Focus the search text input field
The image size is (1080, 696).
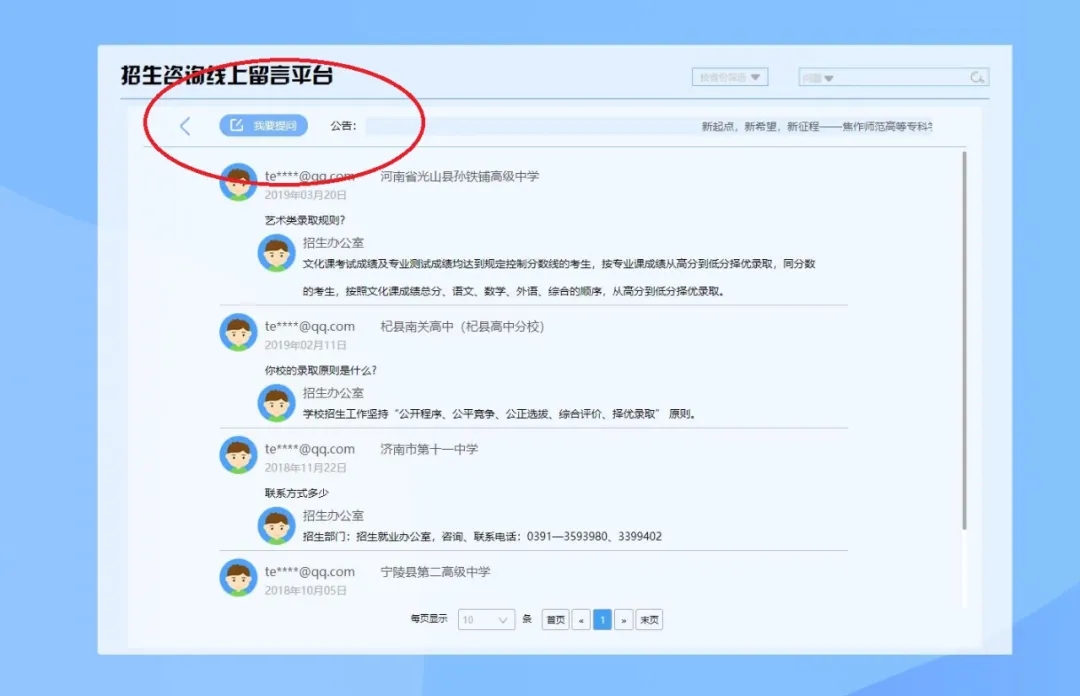pos(902,78)
